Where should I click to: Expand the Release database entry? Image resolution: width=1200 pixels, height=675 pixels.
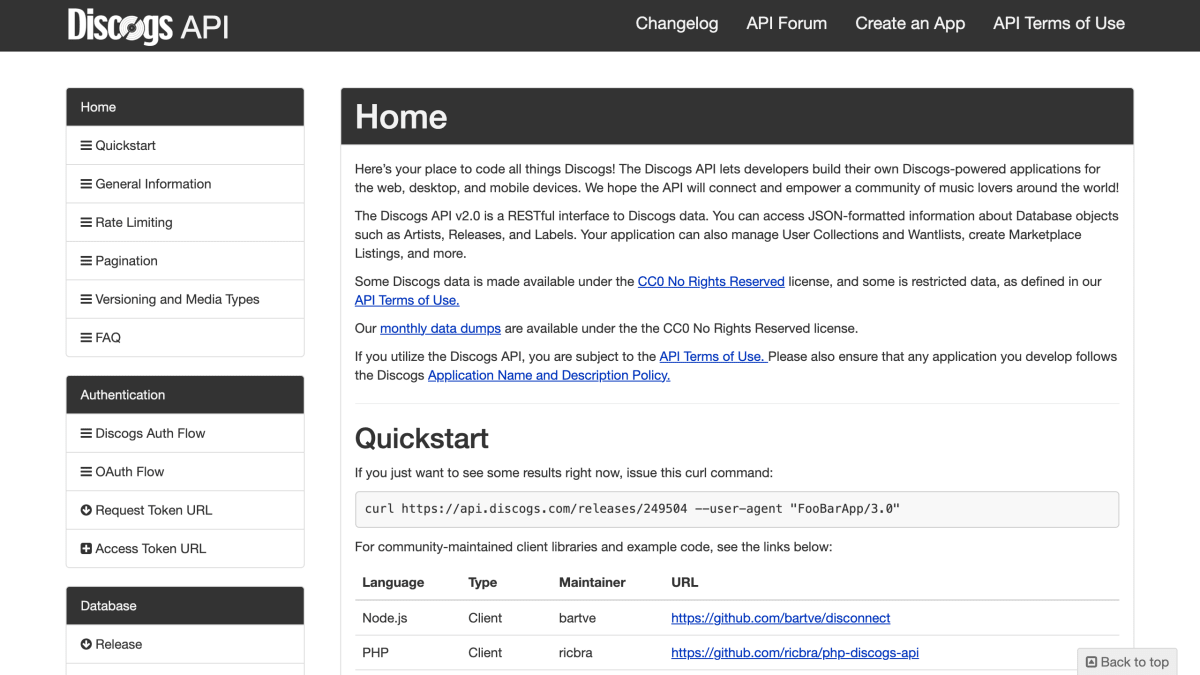[x=185, y=645]
